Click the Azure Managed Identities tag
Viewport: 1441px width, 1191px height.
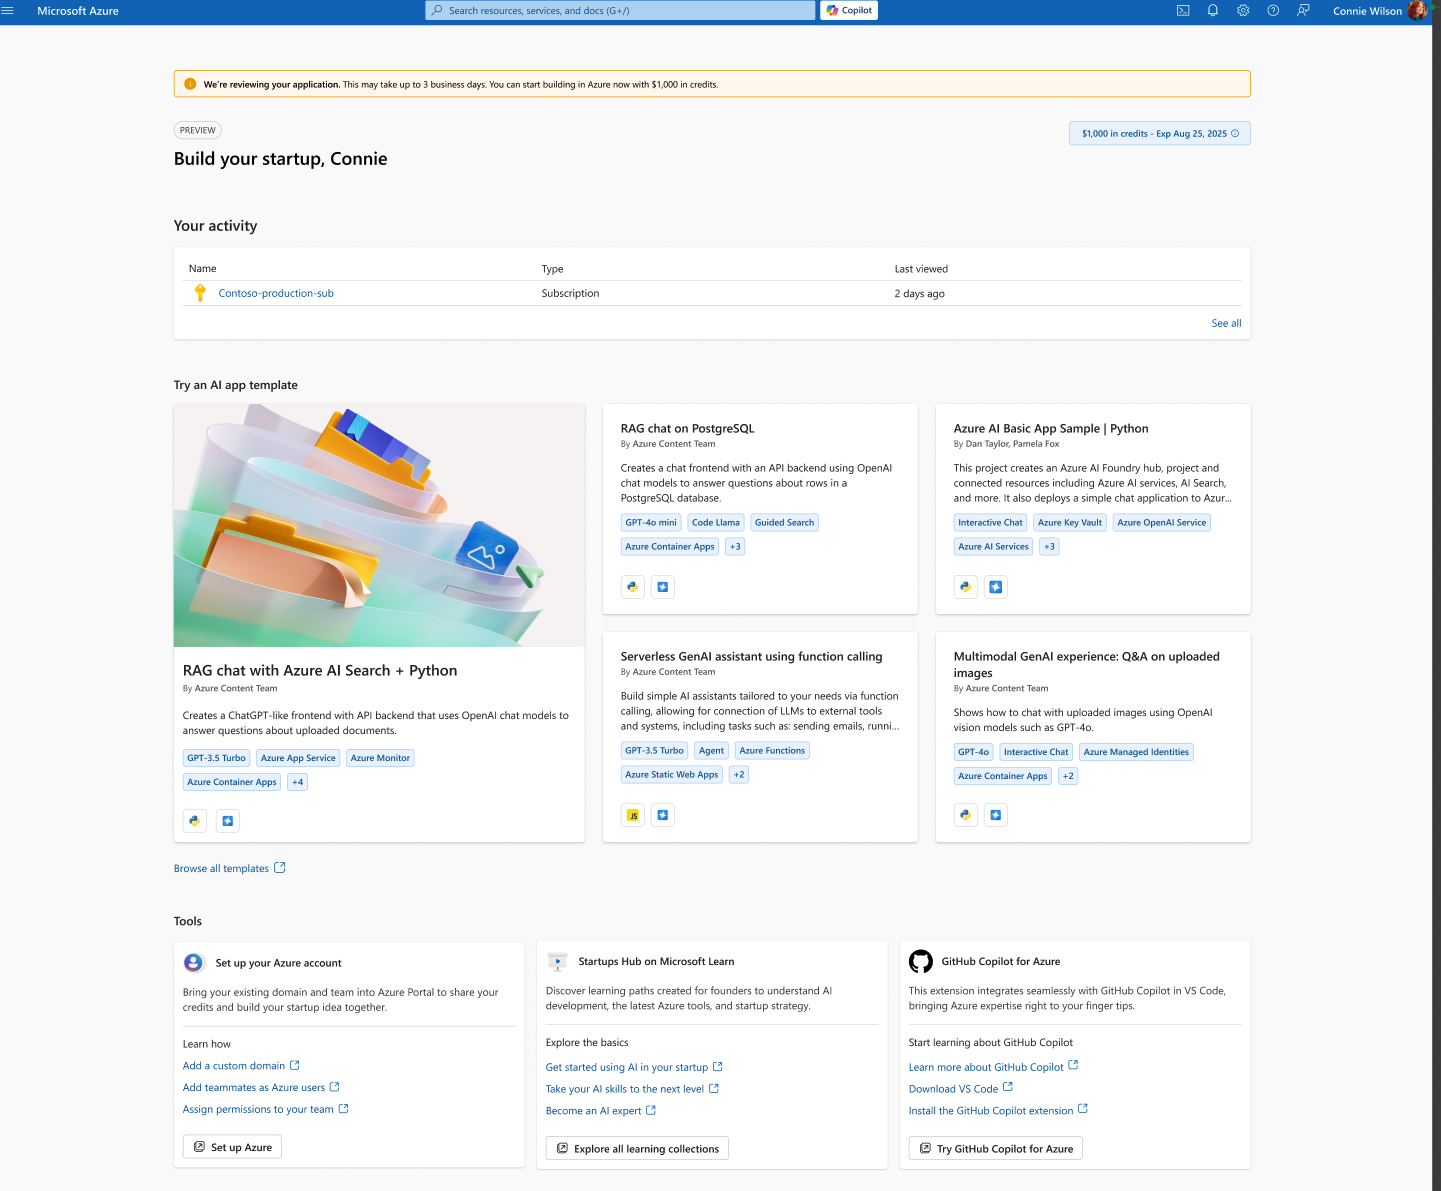1136,752
